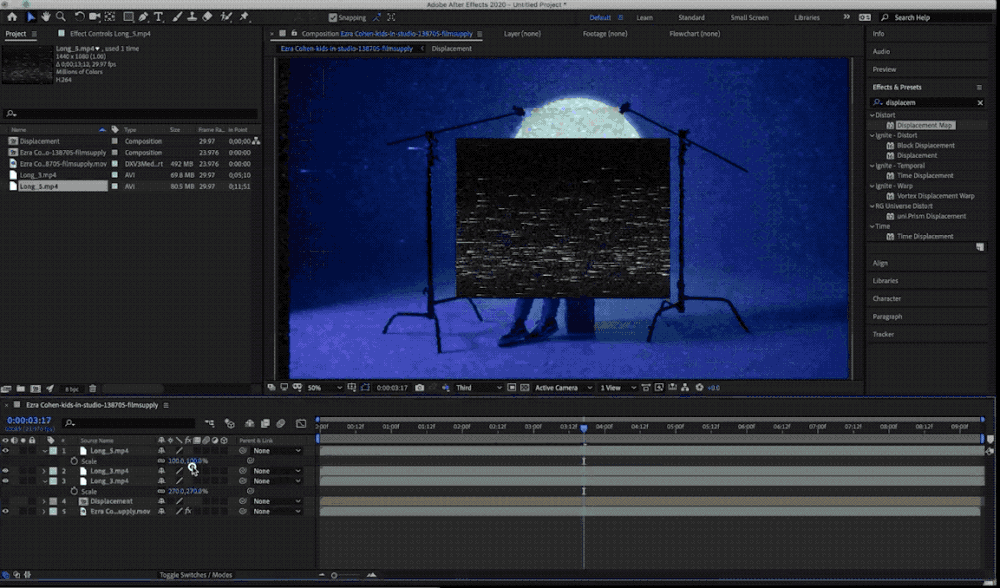Collapse the Scale property of Long_5.mp4

[44, 451]
